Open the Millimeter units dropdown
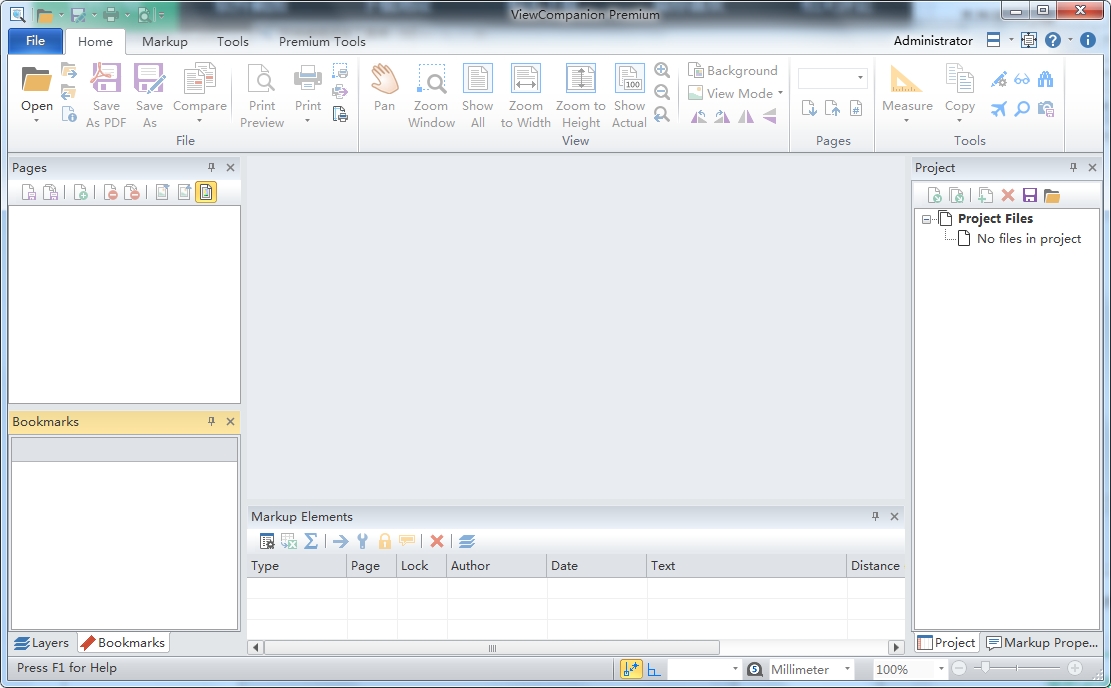The image size is (1111, 688). tap(847, 669)
